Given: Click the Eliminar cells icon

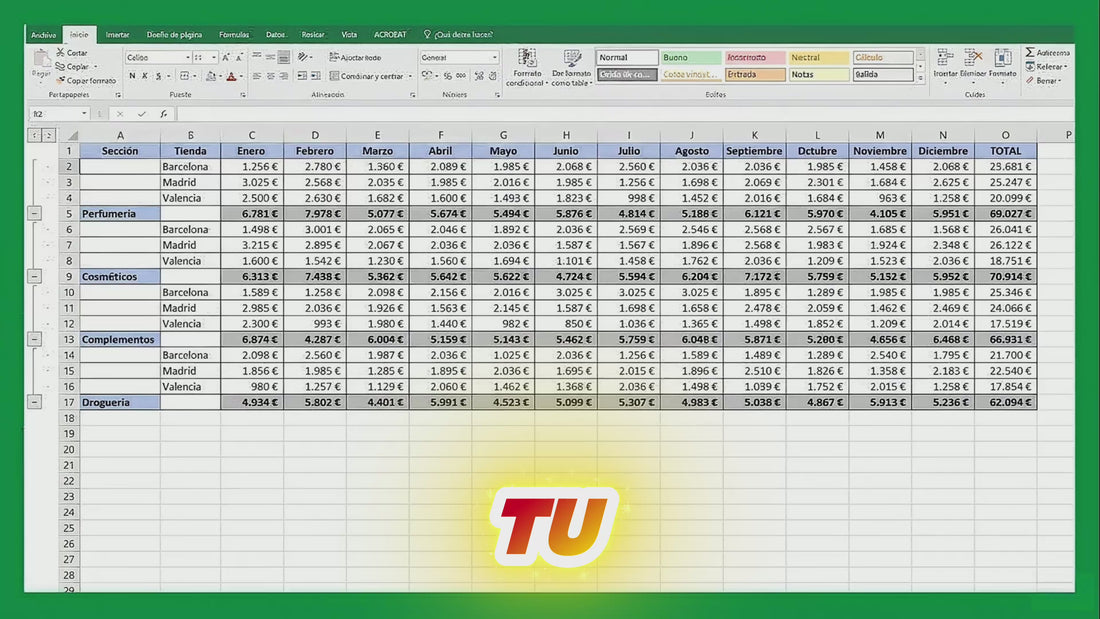Looking at the screenshot, I should coord(973,58).
